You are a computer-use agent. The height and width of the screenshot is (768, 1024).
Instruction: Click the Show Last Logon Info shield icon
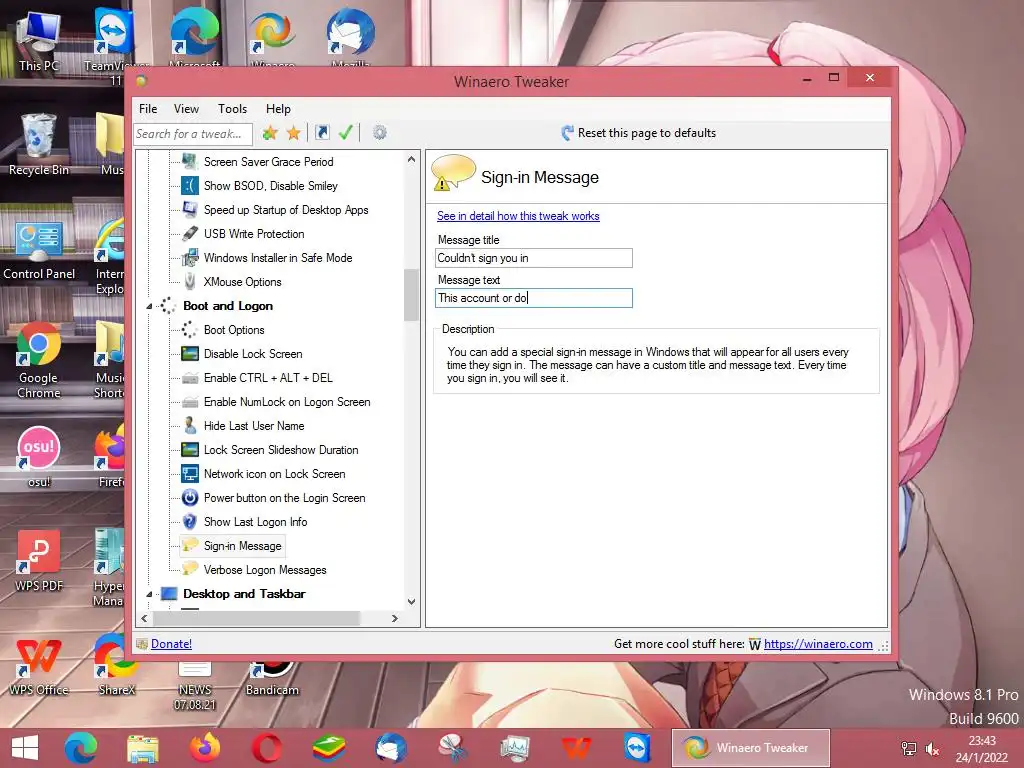tap(190, 522)
